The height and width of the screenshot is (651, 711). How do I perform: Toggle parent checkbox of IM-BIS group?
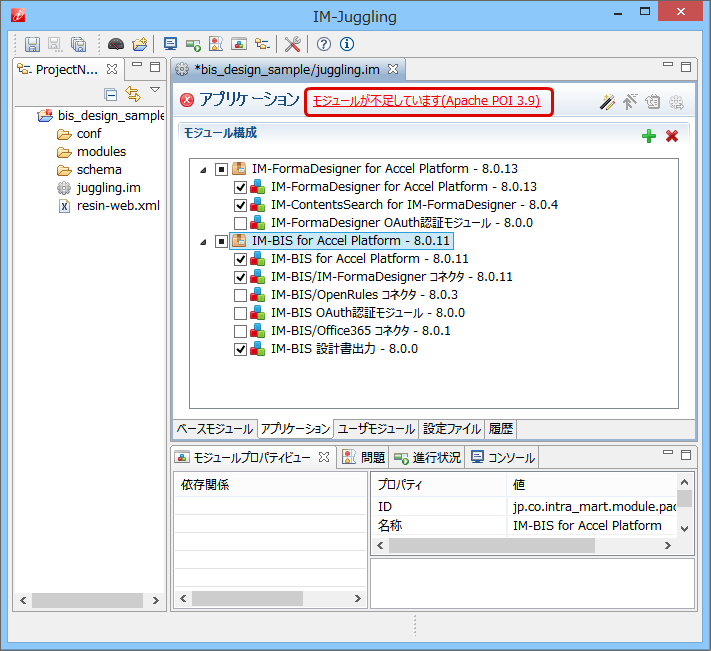tap(221, 241)
